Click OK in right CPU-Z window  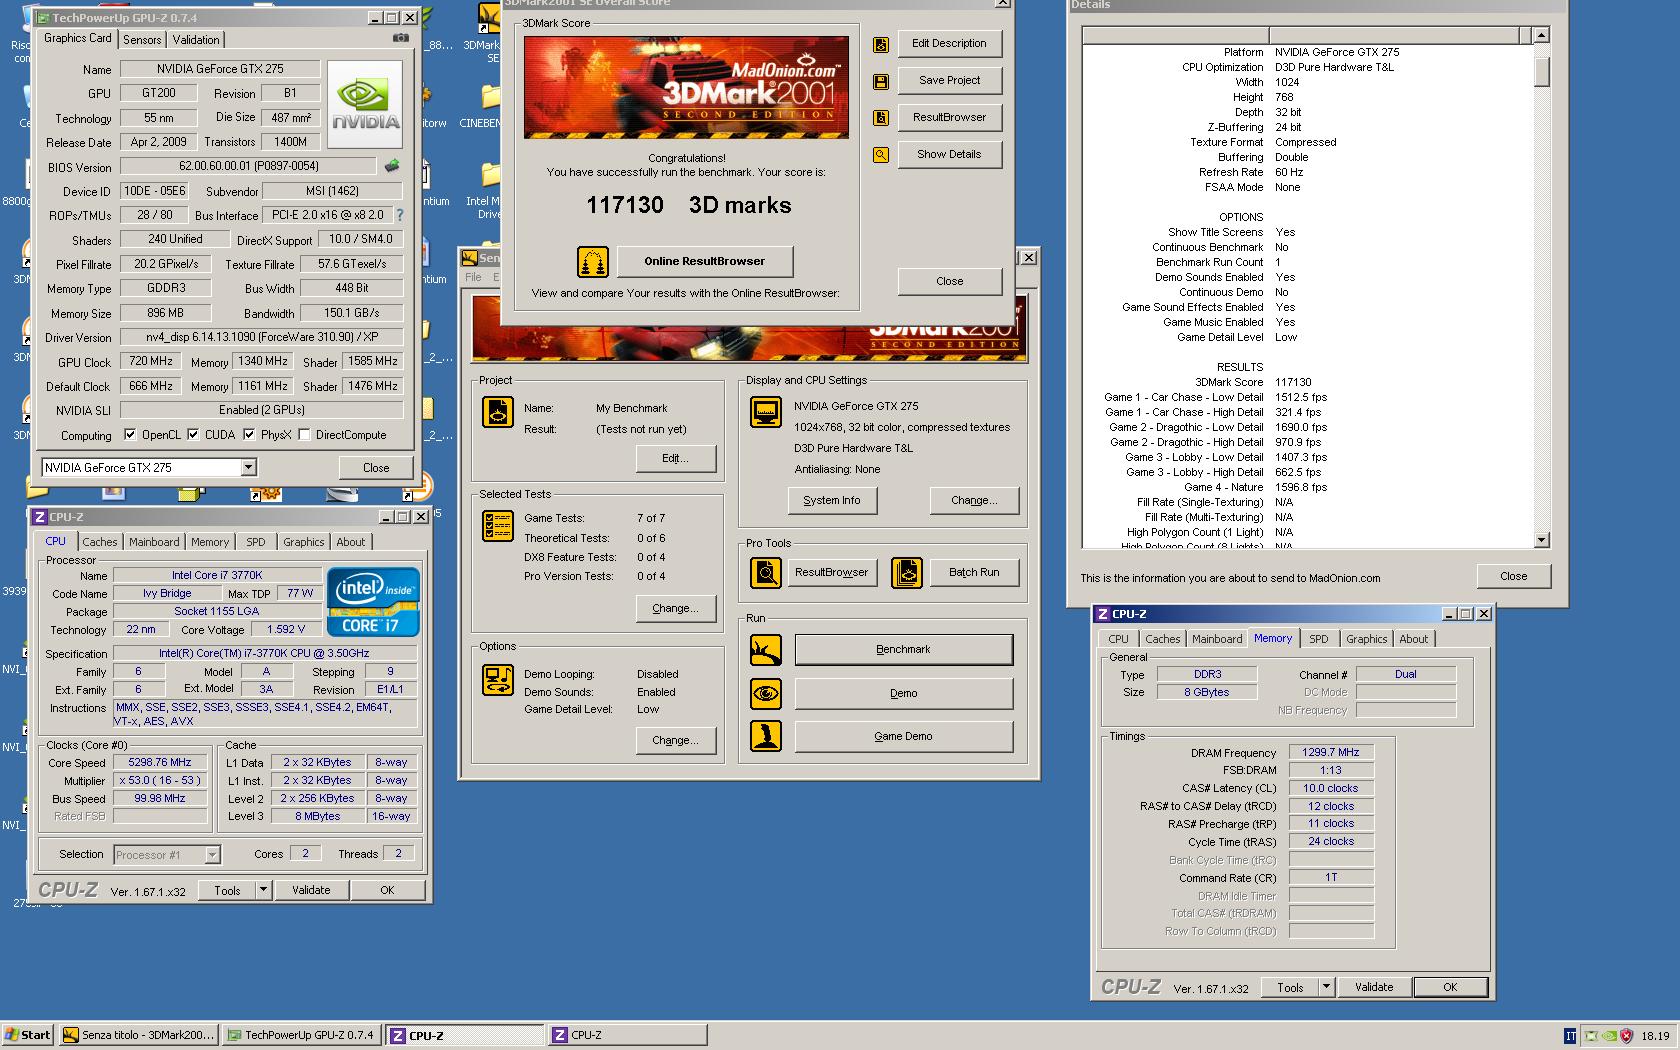1449,987
